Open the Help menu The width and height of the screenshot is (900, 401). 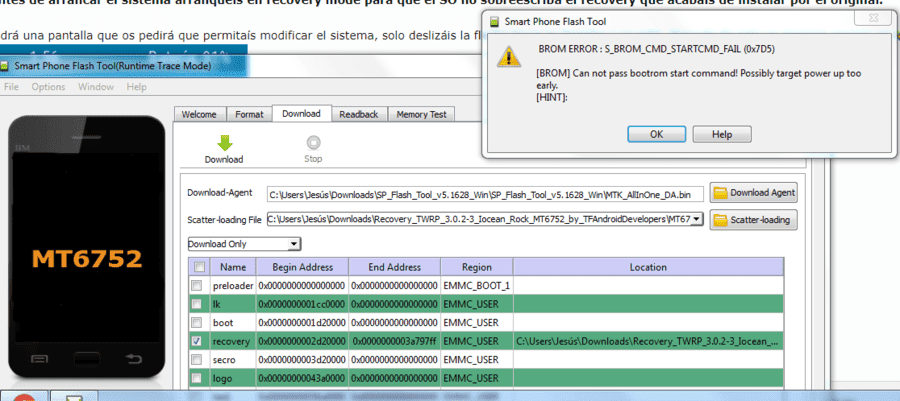point(136,87)
